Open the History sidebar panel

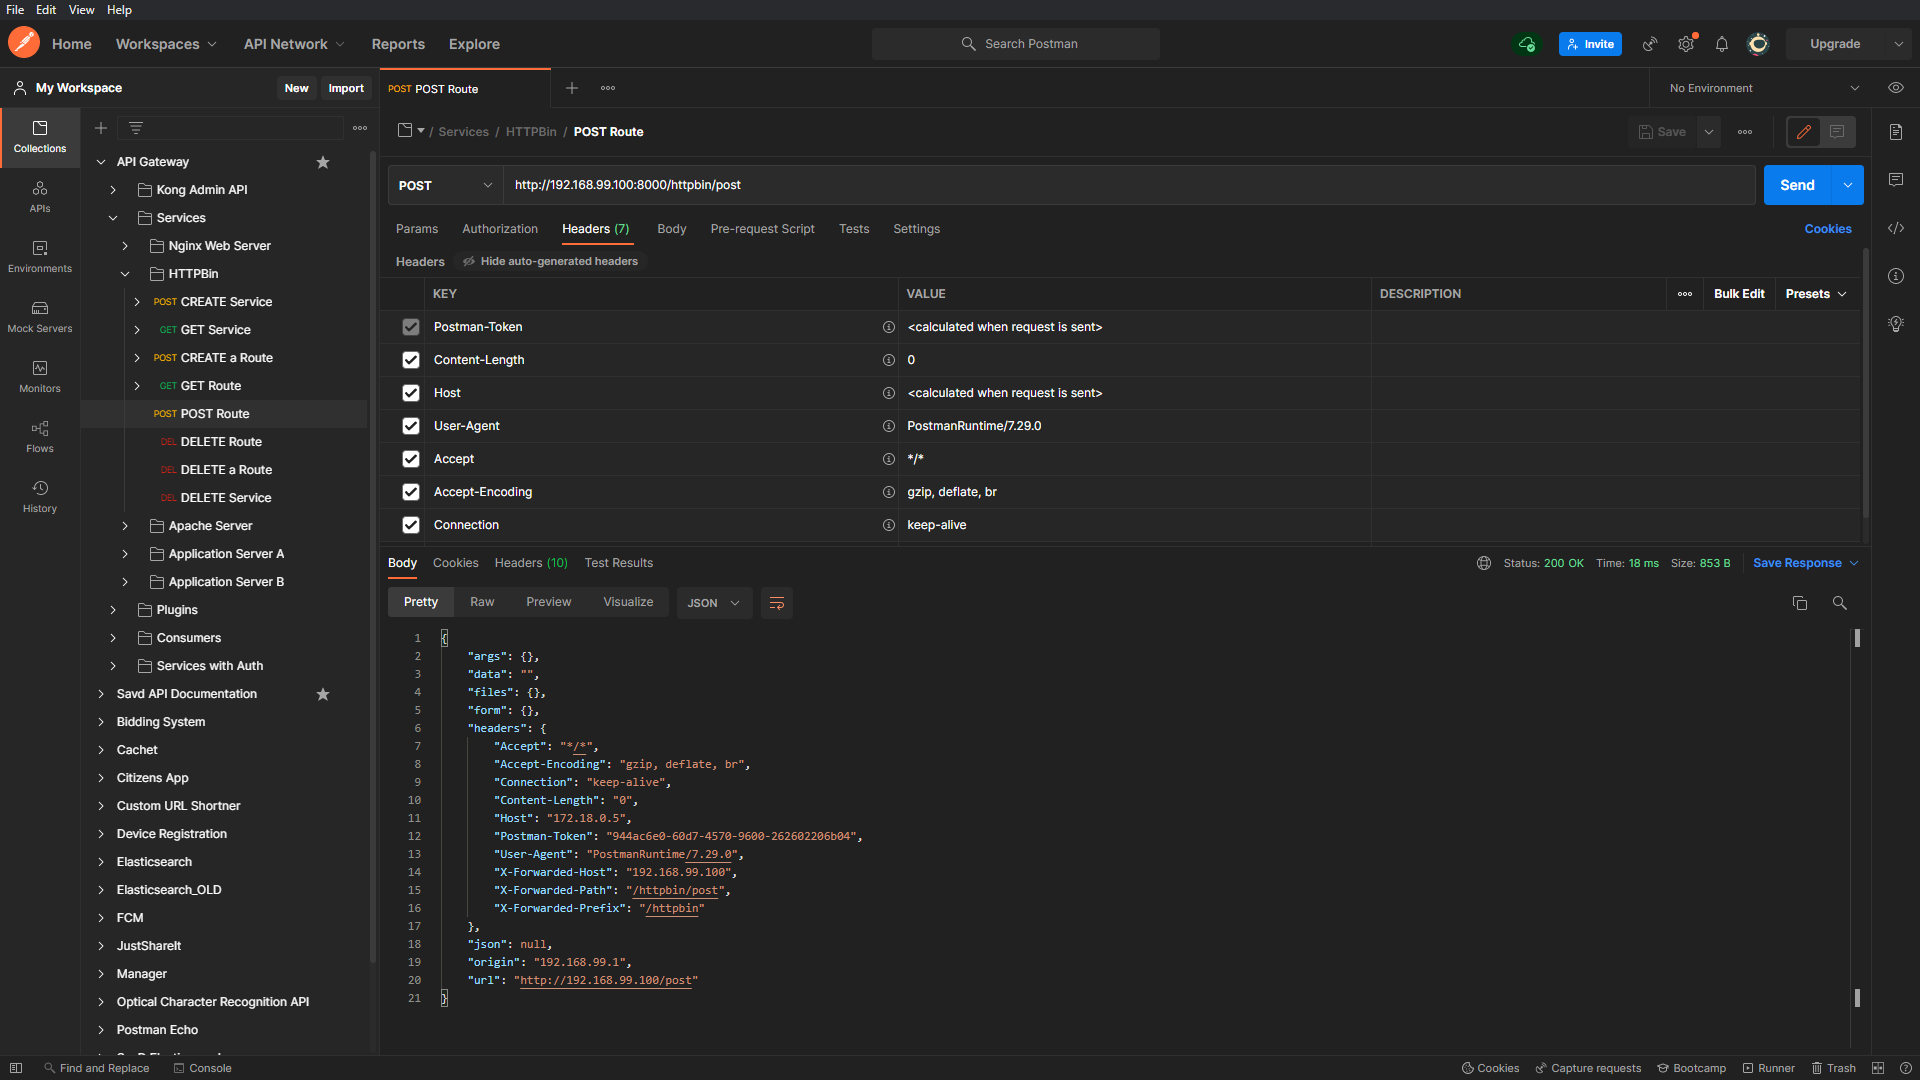coord(40,496)
